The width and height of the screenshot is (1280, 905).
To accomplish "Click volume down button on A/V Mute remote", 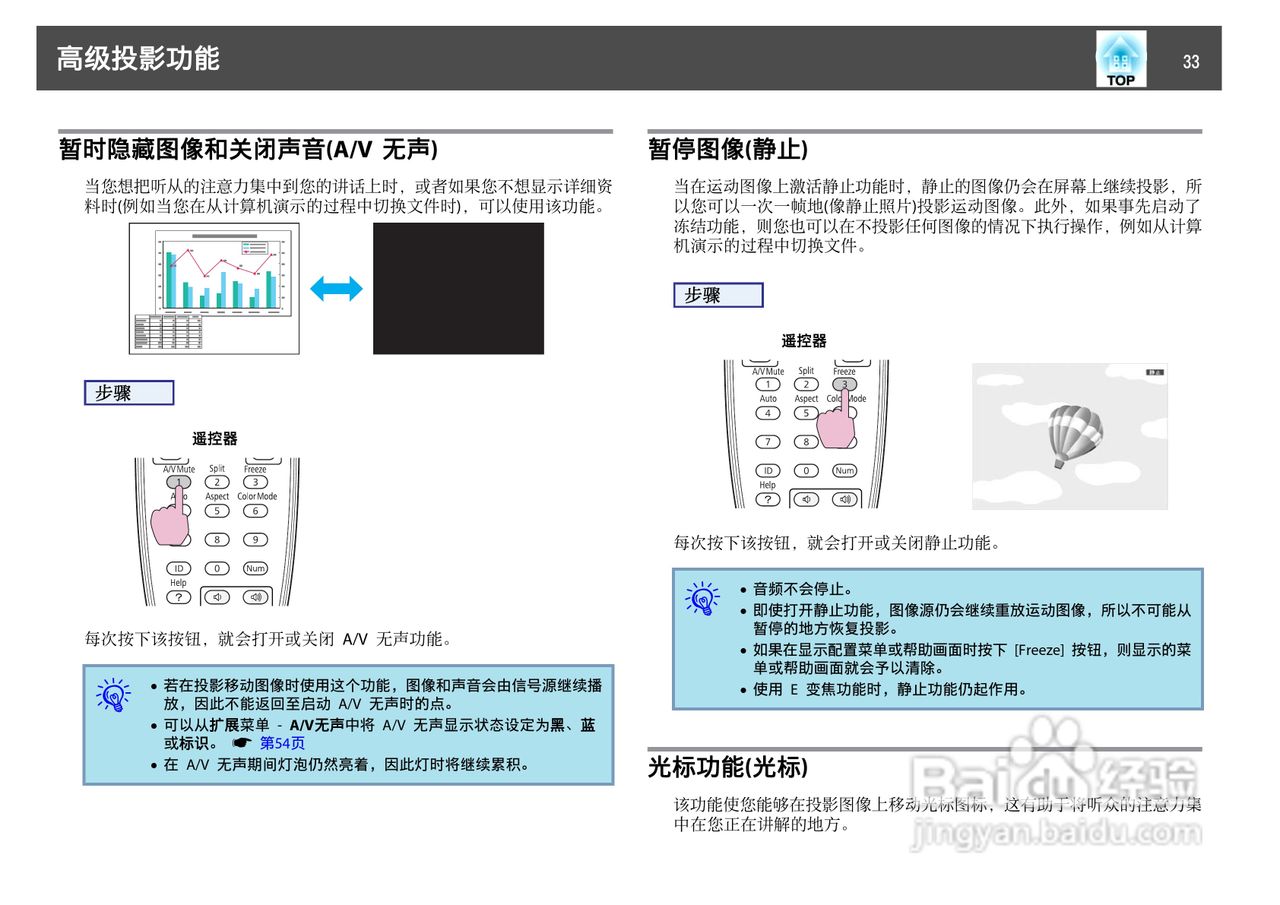I will [x=218, y=597].
